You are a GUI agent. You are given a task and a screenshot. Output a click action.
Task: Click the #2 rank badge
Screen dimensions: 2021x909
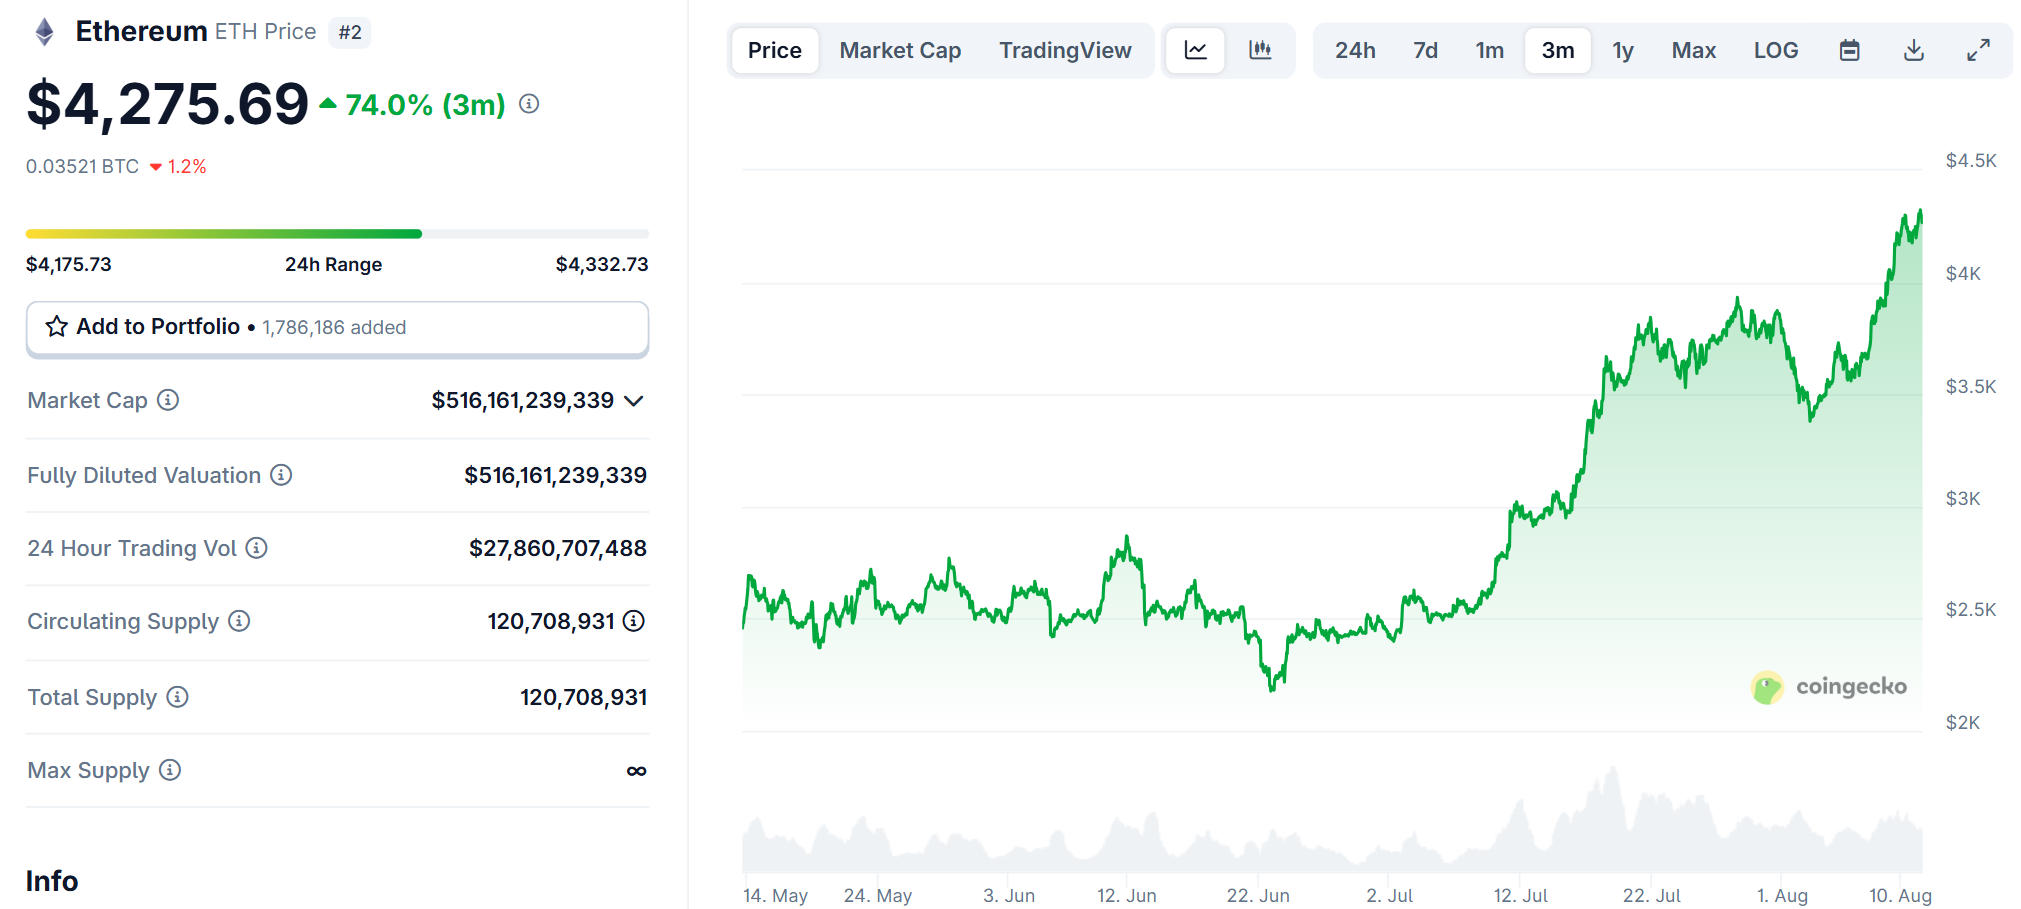coord(350,32)
